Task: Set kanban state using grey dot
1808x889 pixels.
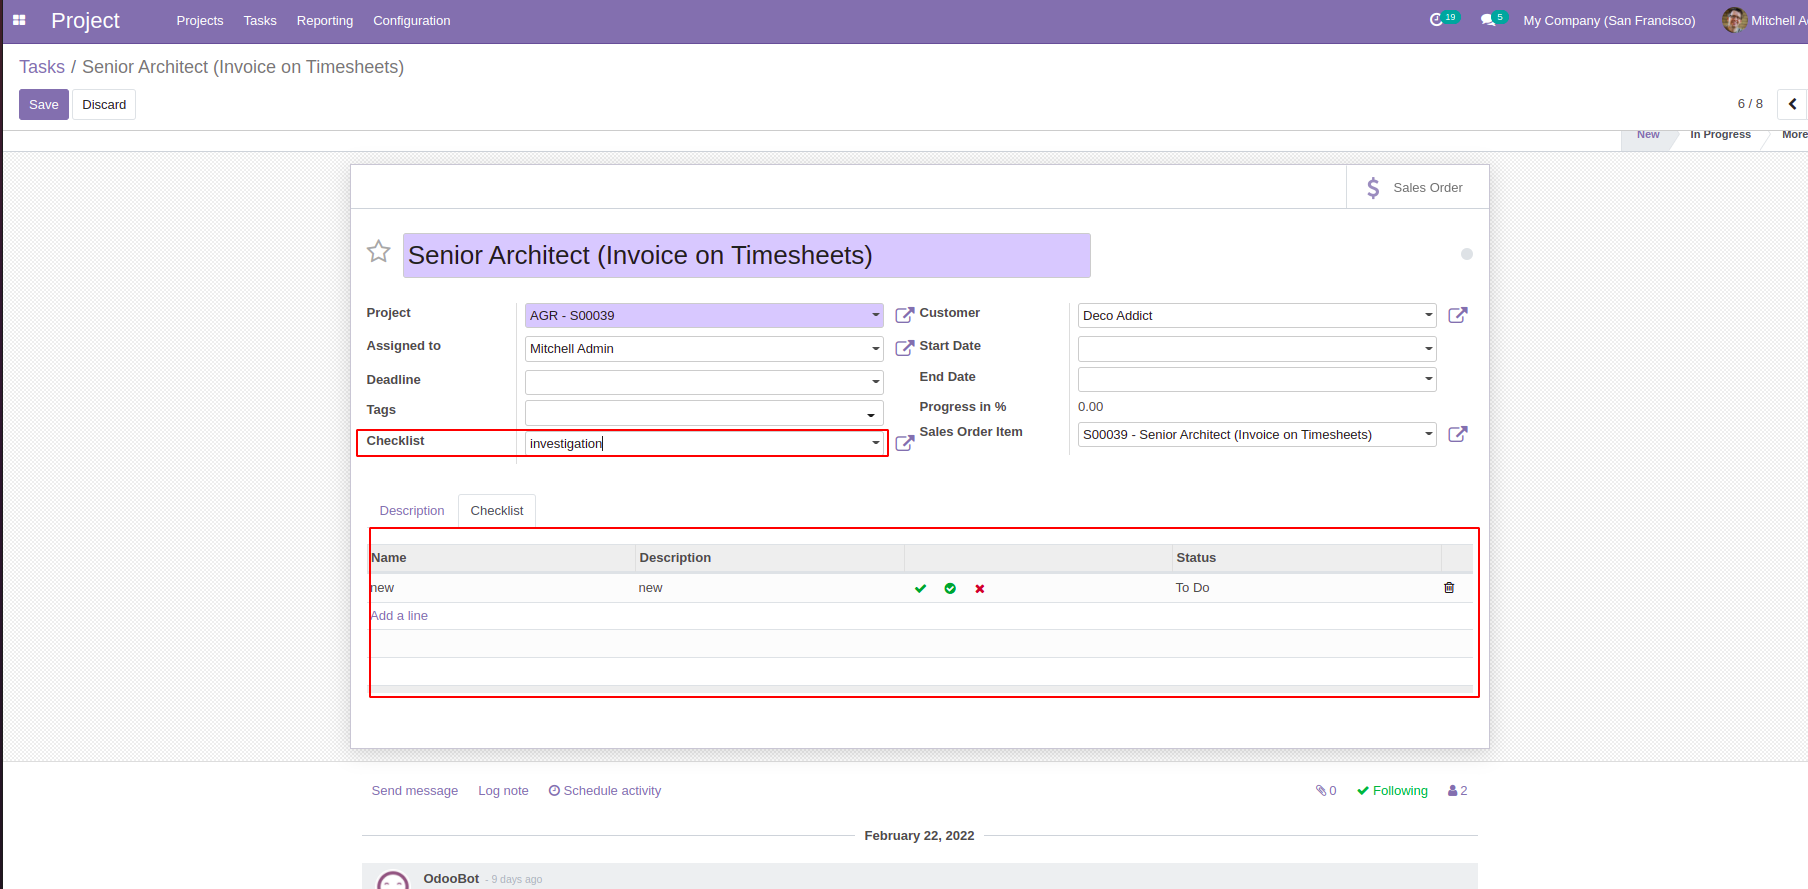Action: pos(1467,254)
